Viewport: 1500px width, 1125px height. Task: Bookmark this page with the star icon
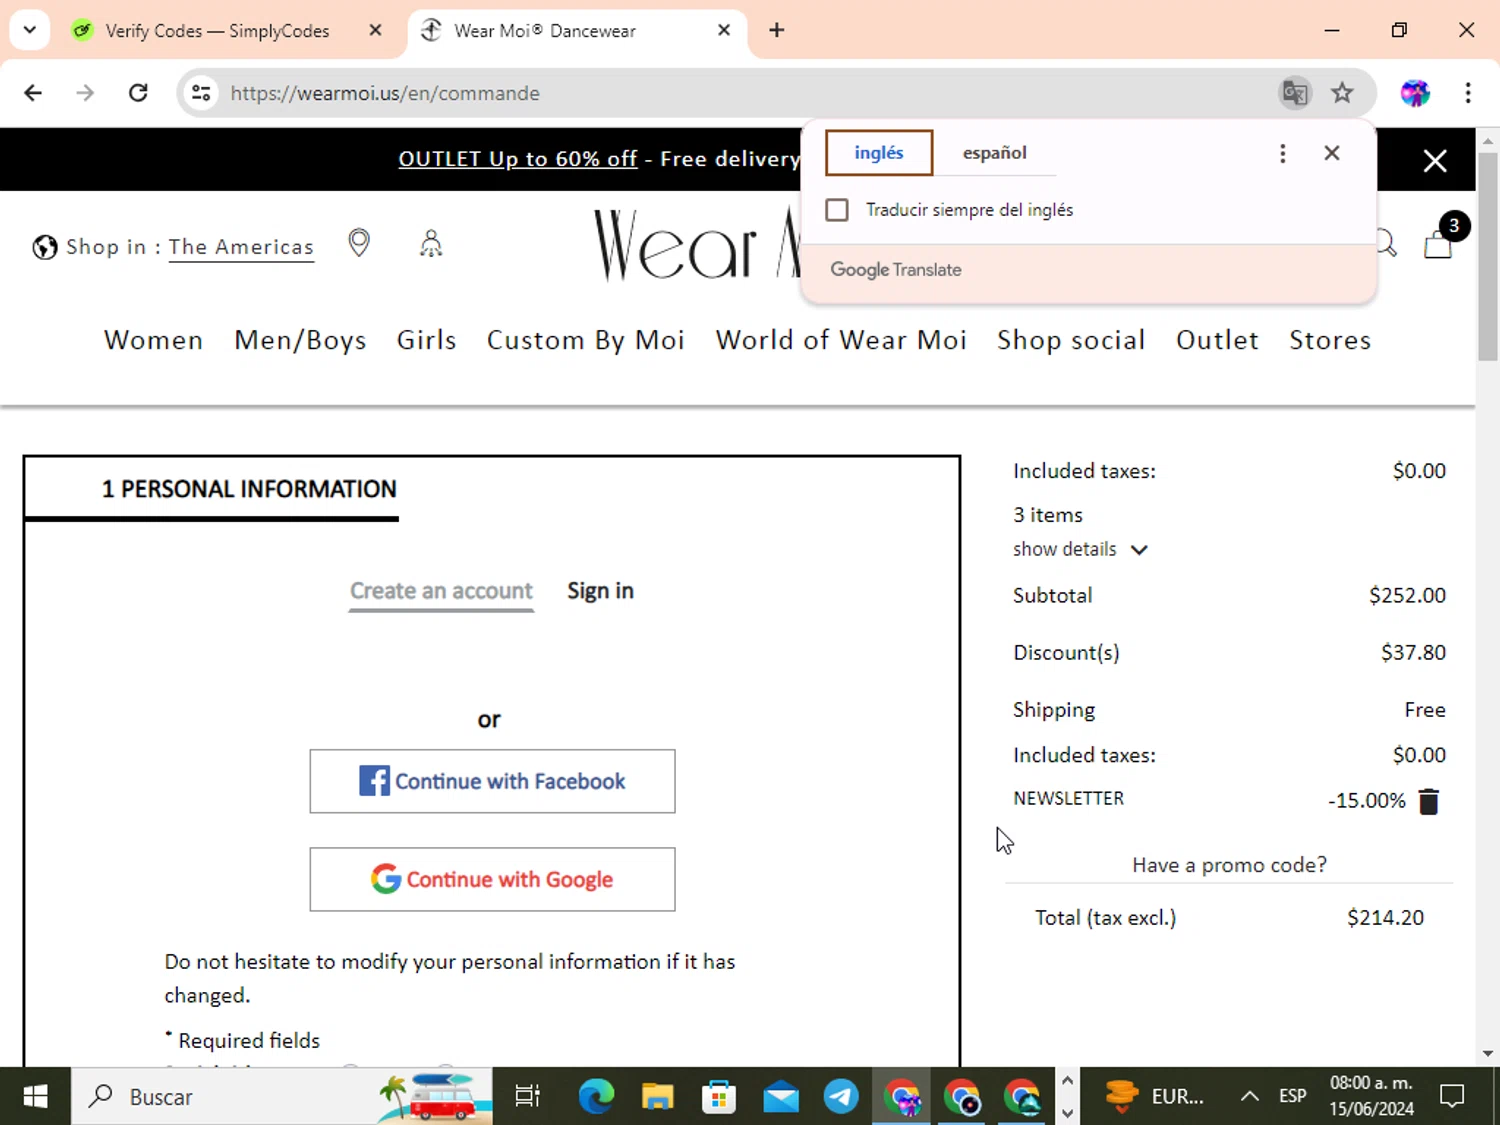[x=1342, y=93]
